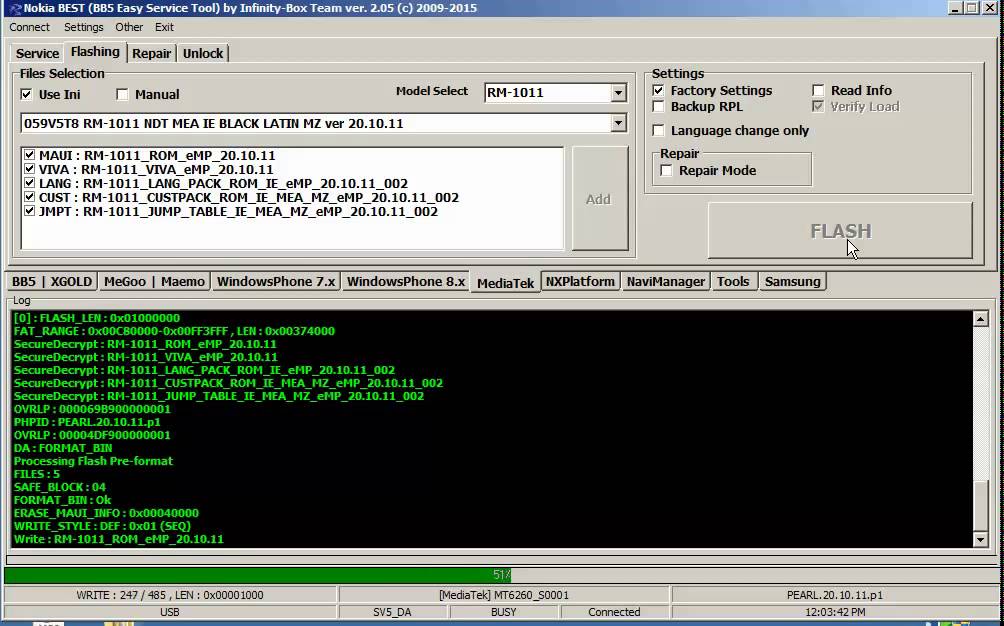Open the Connect menu
This screenshot has height=626, width=1004.
pos(29,27)
